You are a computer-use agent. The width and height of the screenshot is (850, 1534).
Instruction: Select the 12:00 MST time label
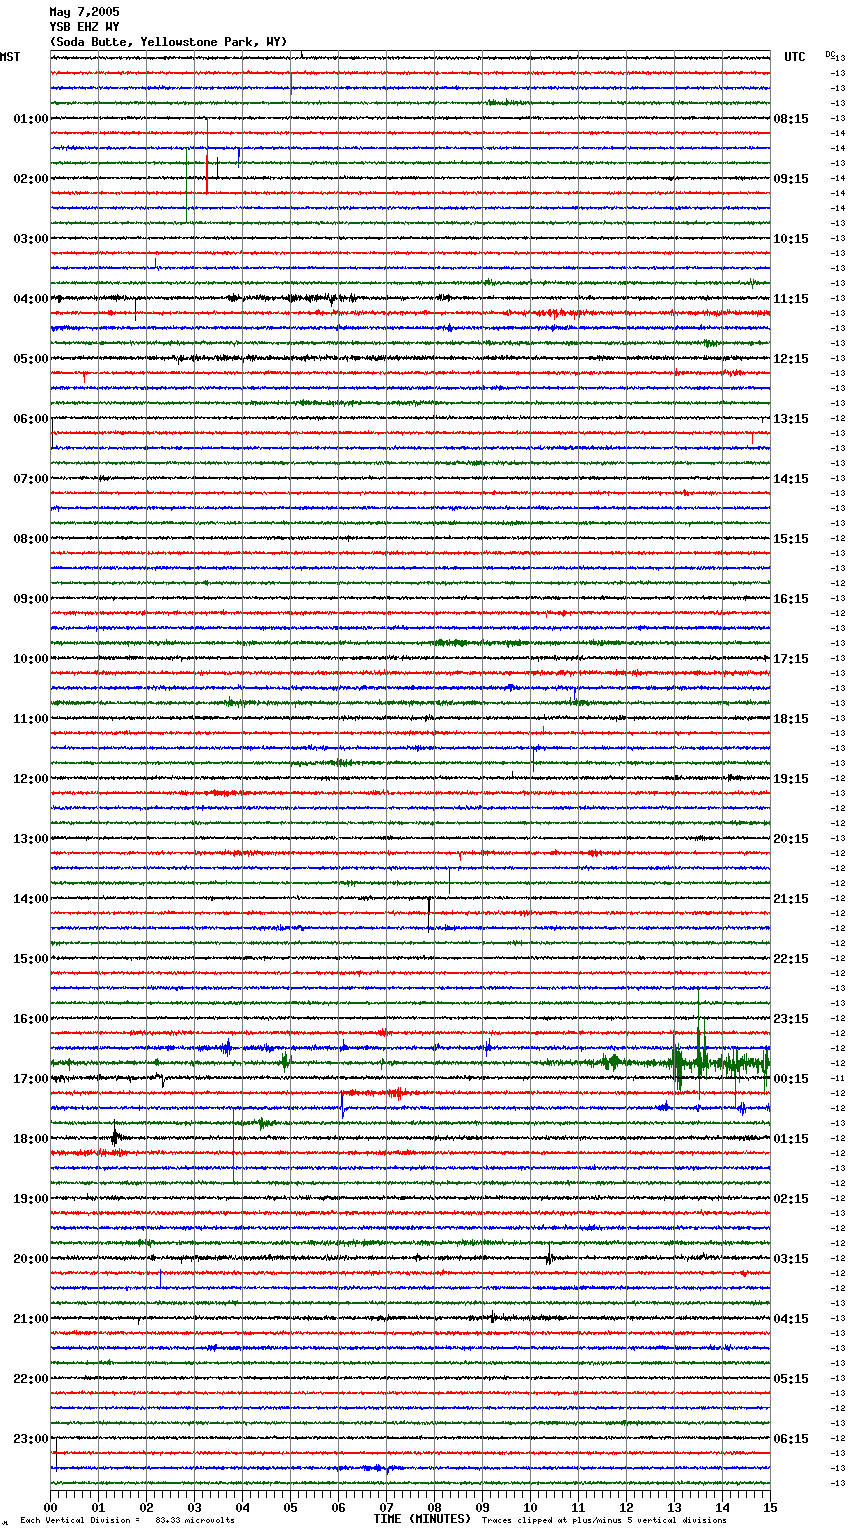31,779
